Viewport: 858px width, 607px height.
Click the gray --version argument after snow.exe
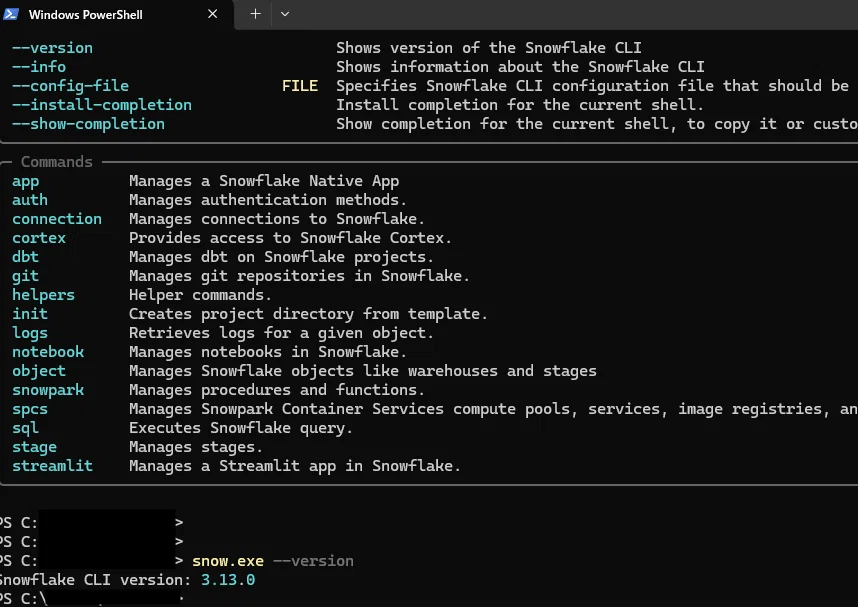(314, 562)
